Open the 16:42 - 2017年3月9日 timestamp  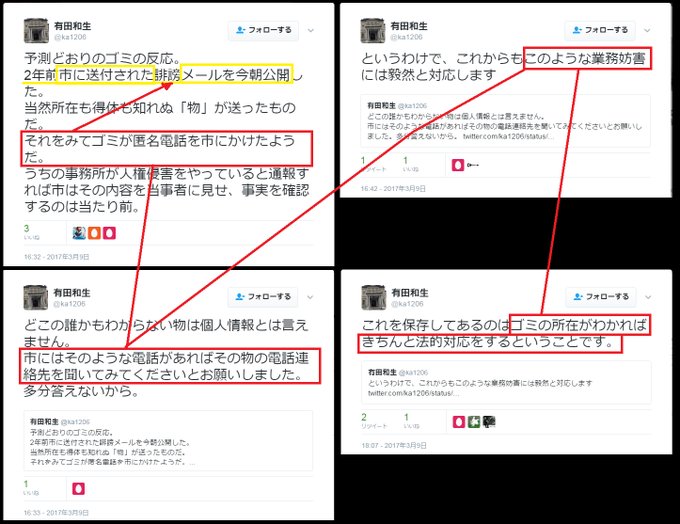[x=393, y=189]
